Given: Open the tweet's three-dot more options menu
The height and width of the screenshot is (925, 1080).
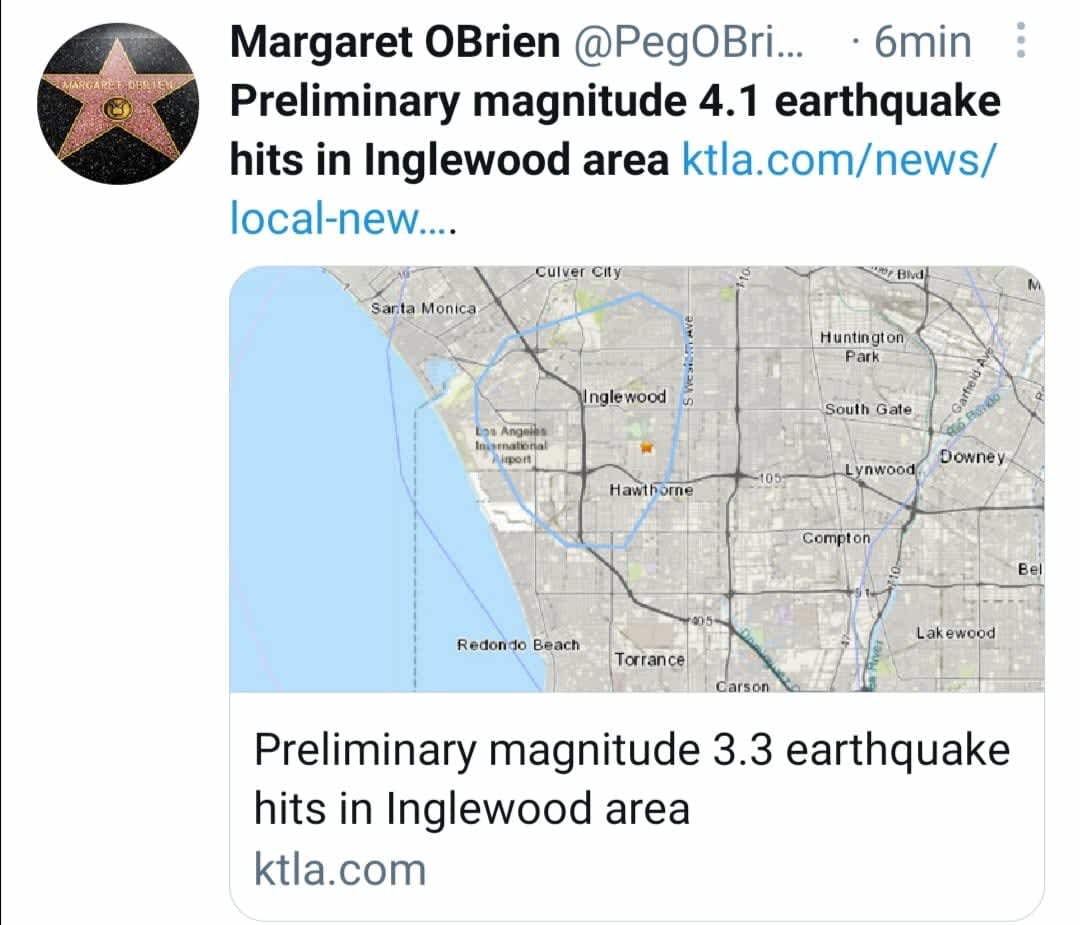Looking at the screenshot, I should coord(1020,42).
